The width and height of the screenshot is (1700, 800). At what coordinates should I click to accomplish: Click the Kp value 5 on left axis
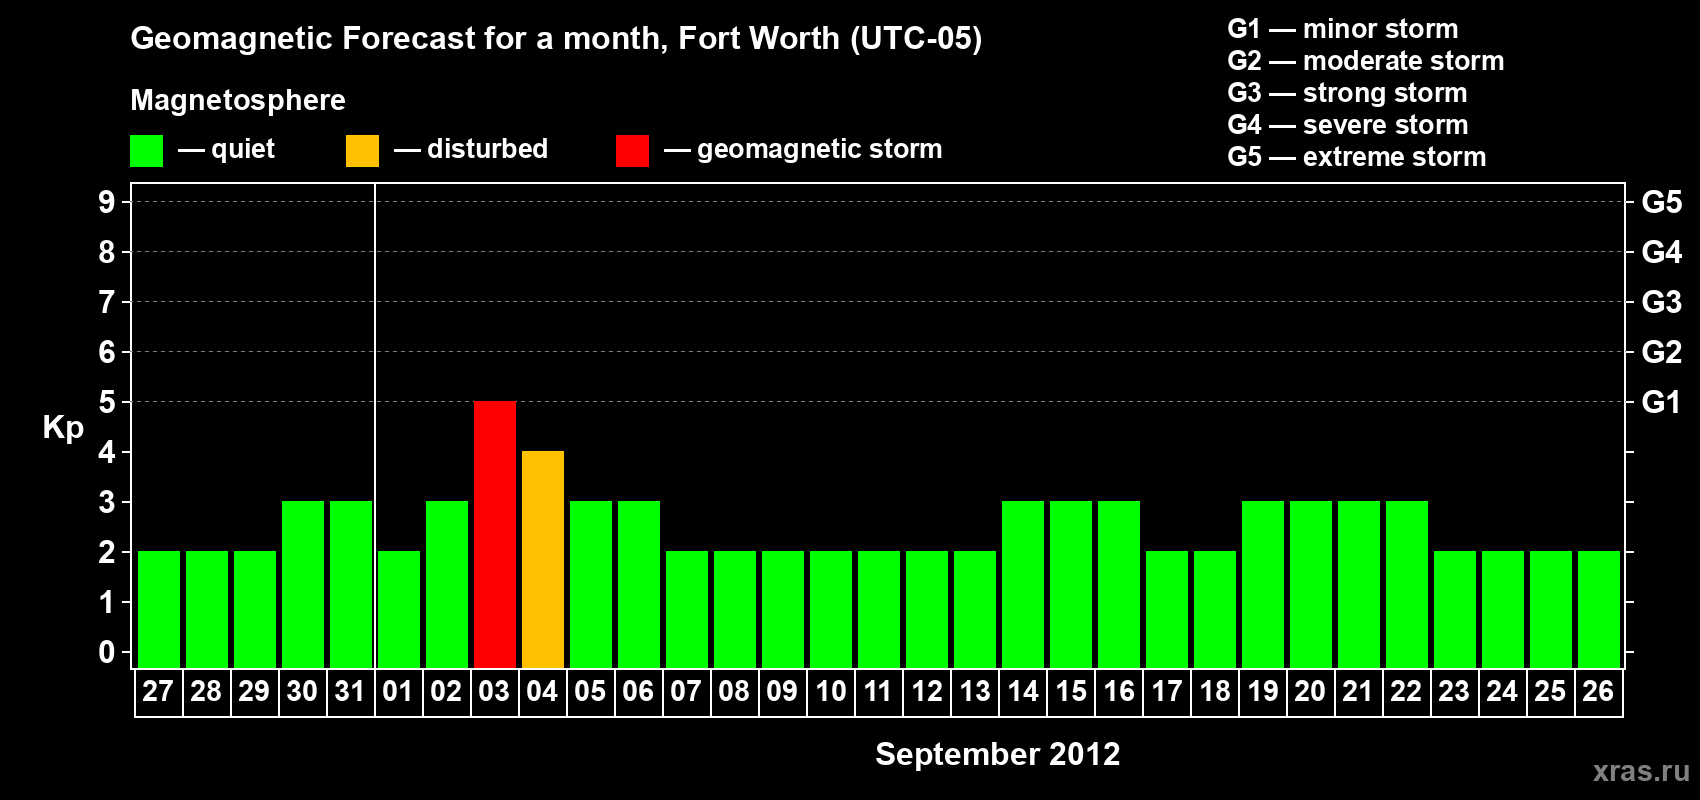[107, 402]
